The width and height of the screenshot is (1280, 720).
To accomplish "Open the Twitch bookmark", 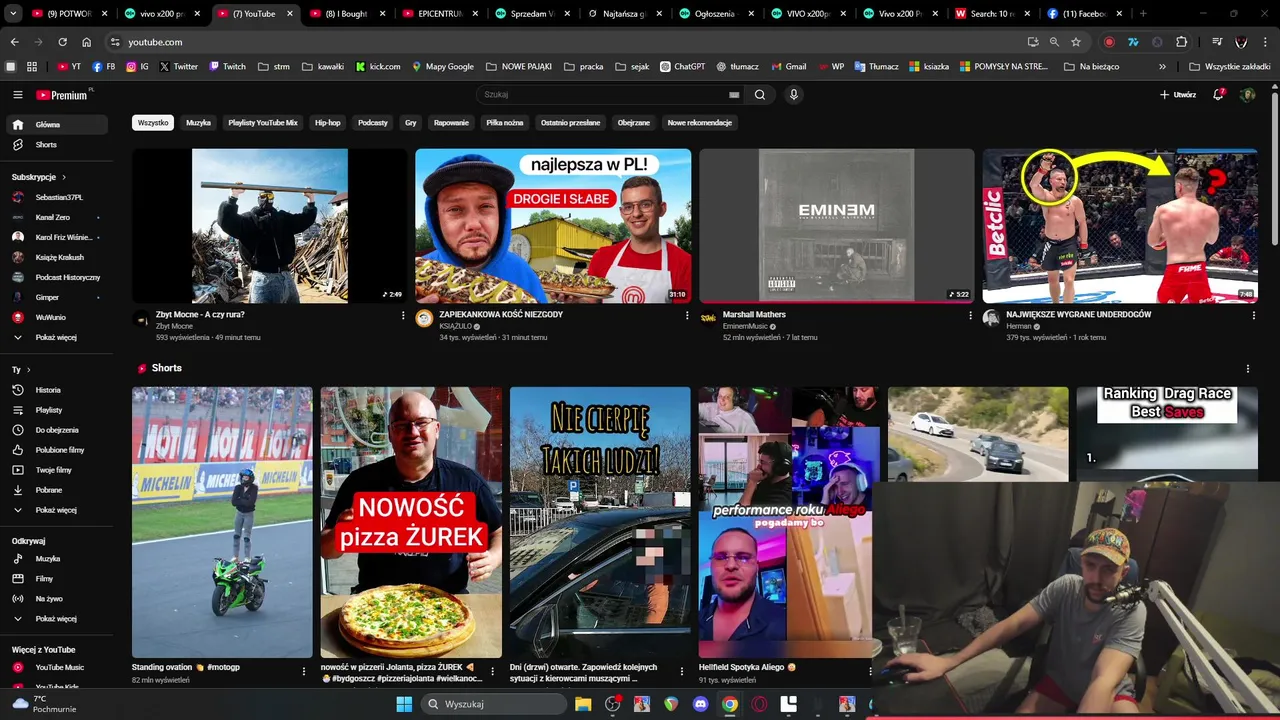I will point(227,67).
